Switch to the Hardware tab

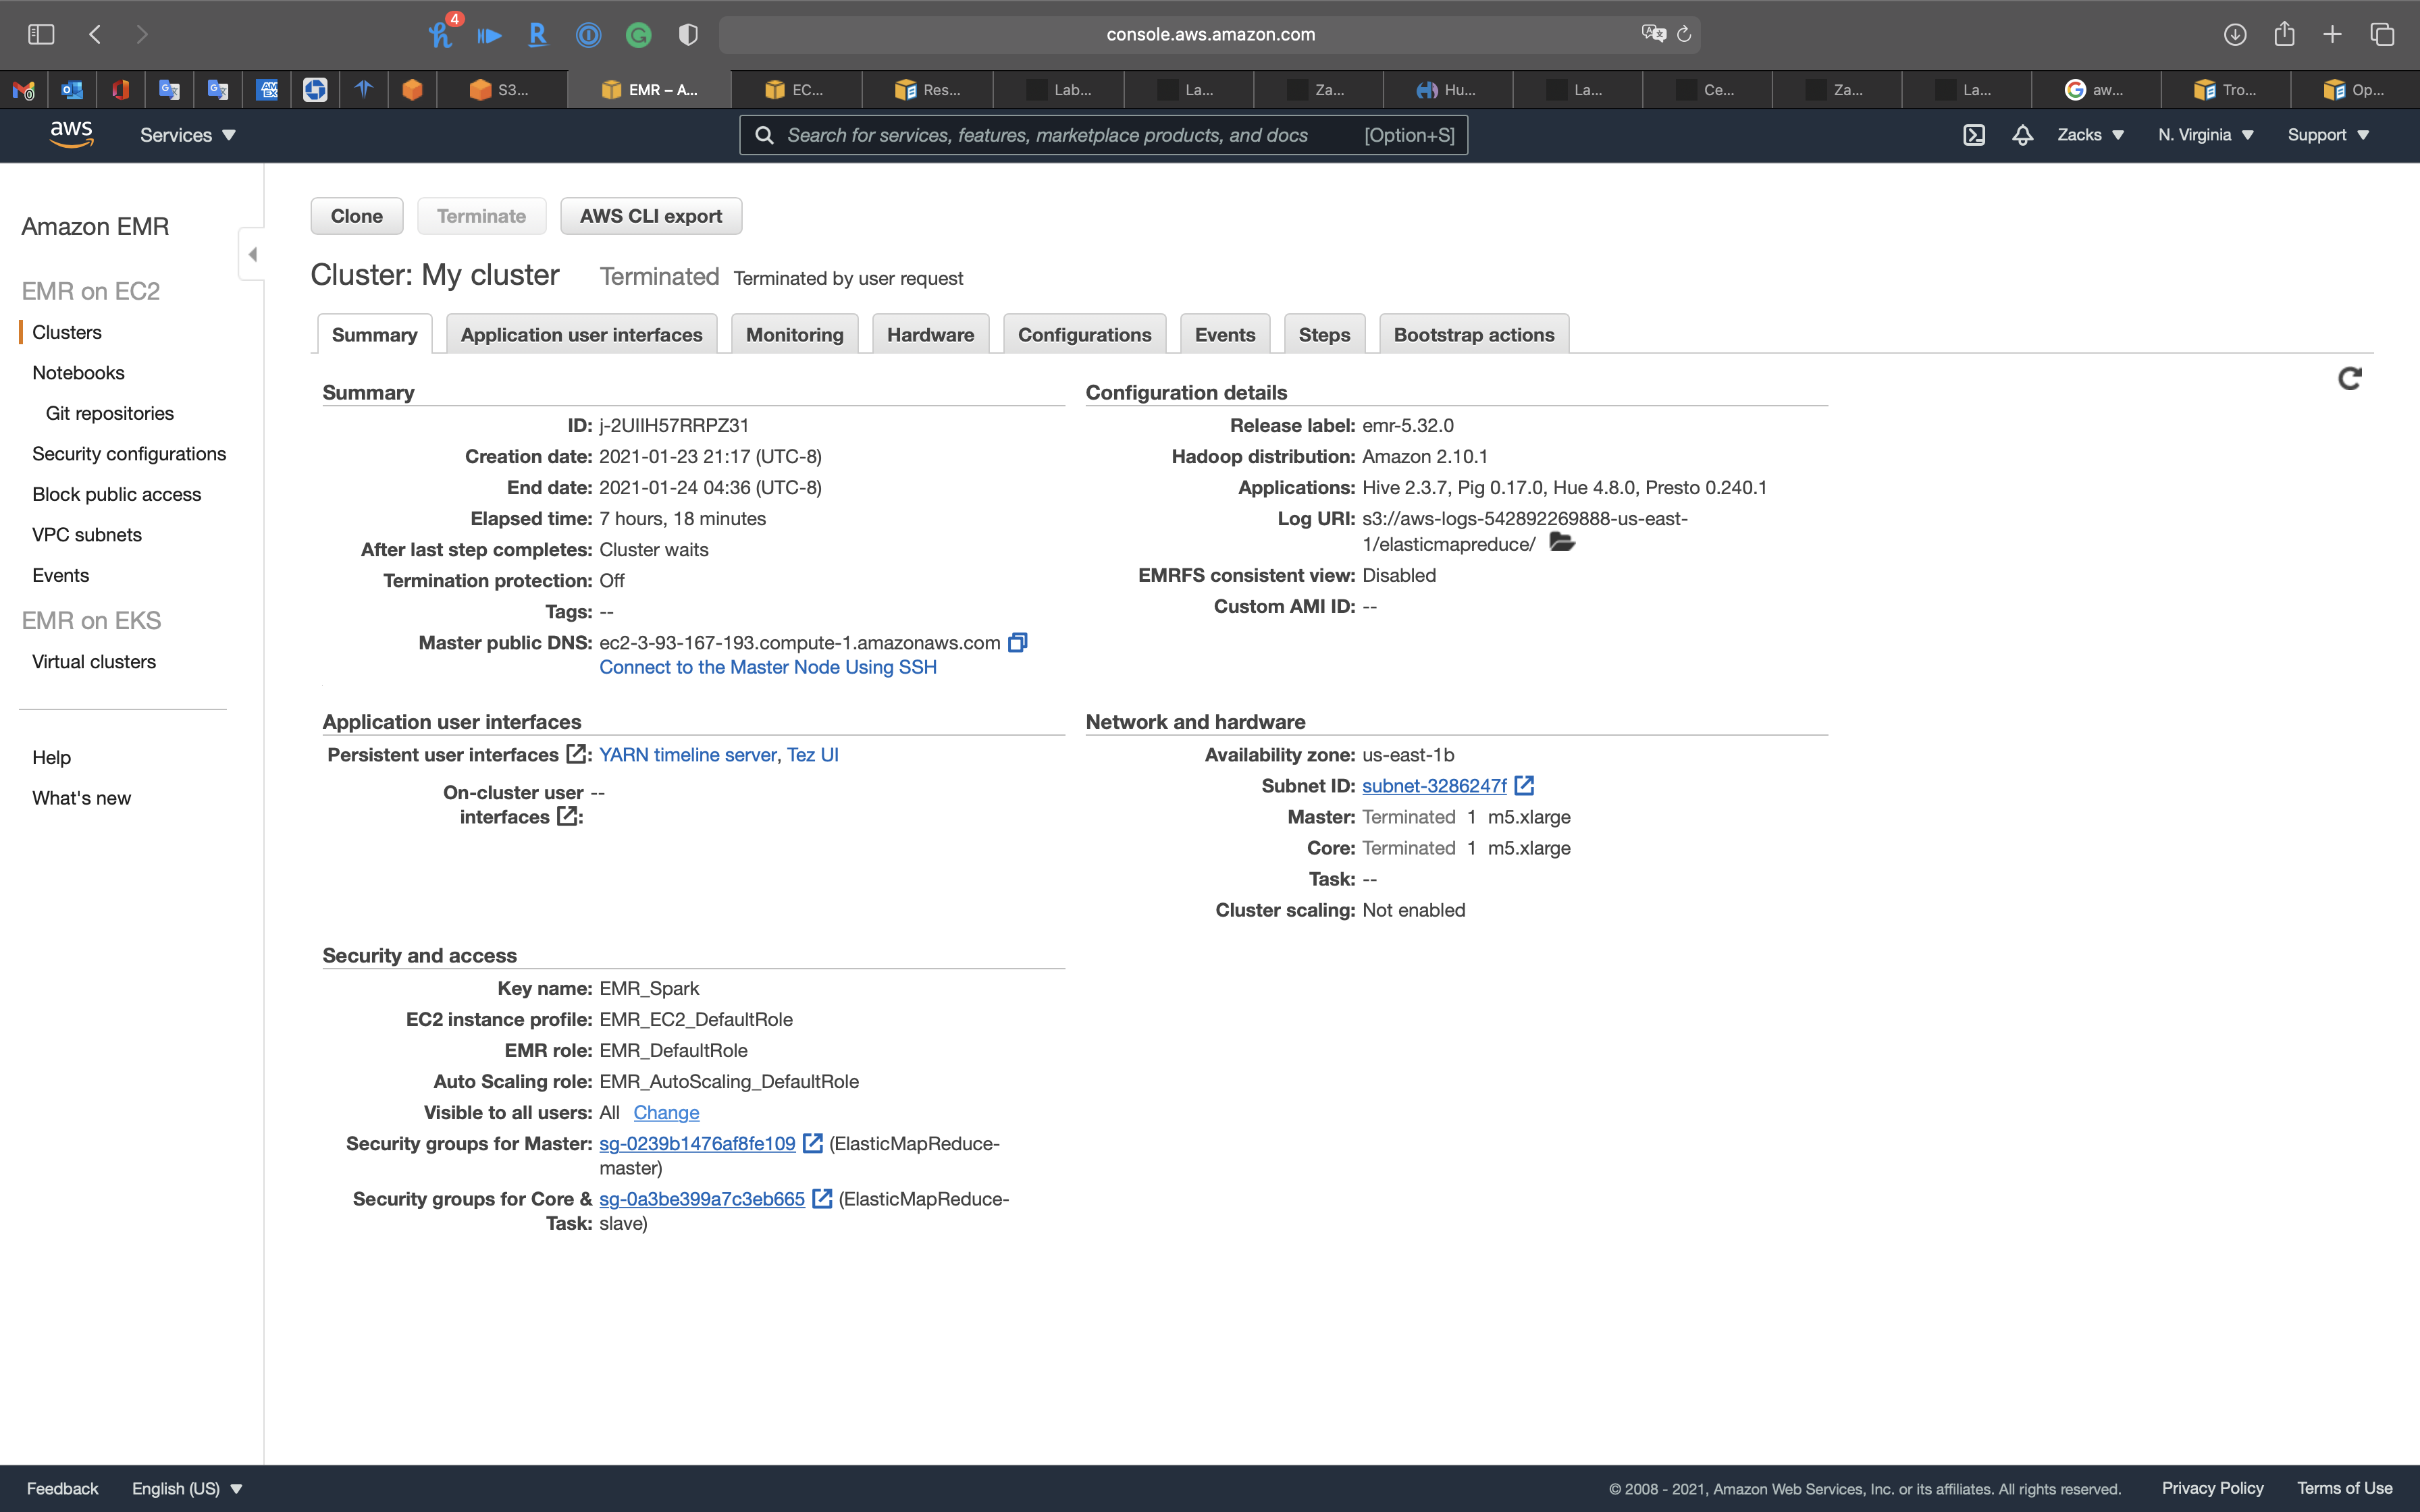(x=929, y=335)
